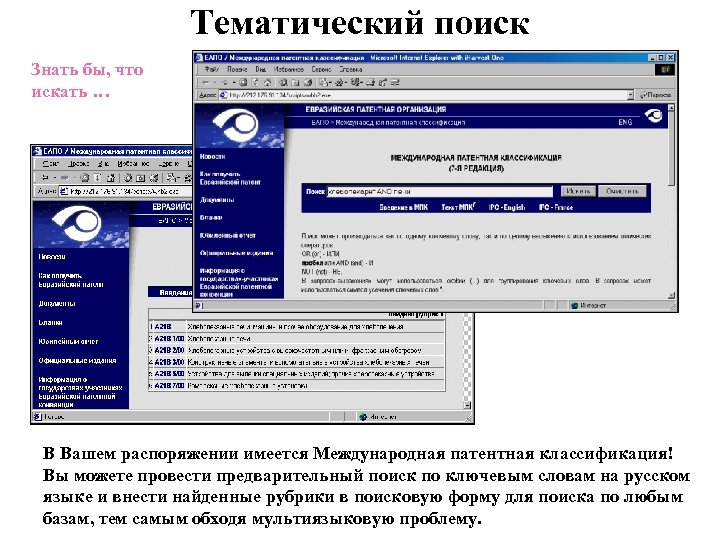Open Документы in front window sidebar
Screen dimensions: 720x540
(x=217, y=200)
